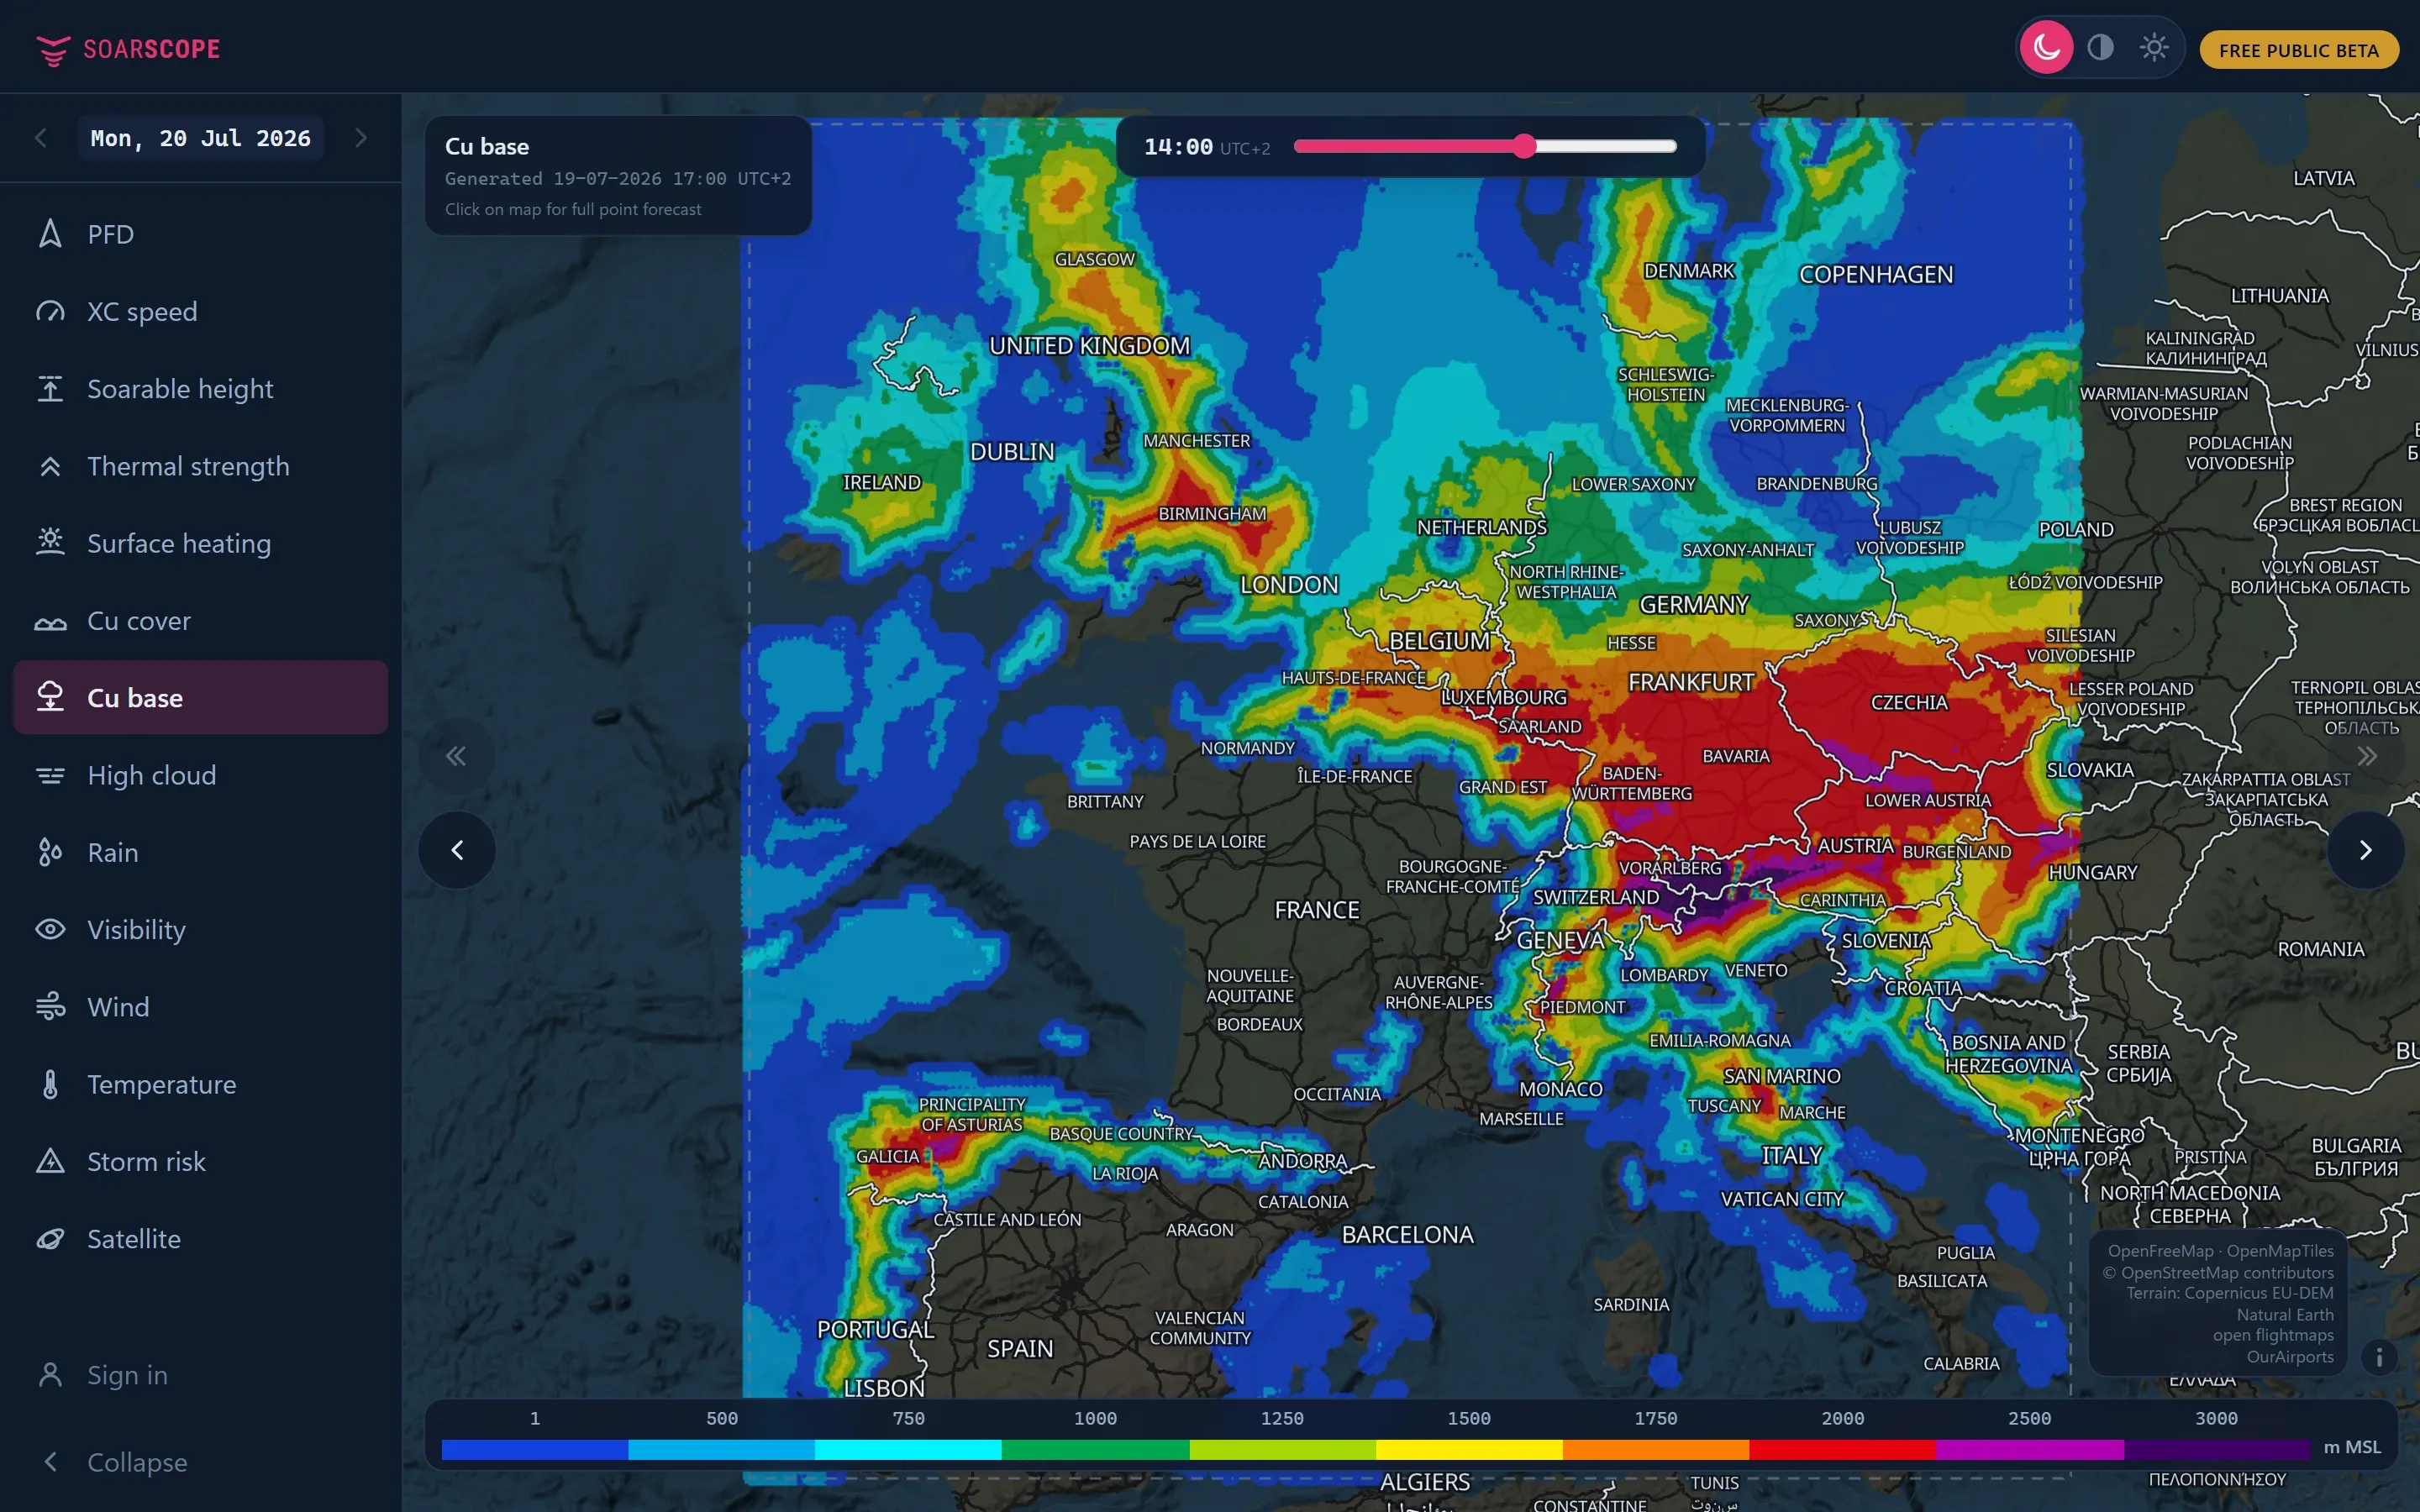Image resolution: width=2420 pixels, height=1512 pixels.
Task: Select the Soarable height layer
Action: (201, 388)
